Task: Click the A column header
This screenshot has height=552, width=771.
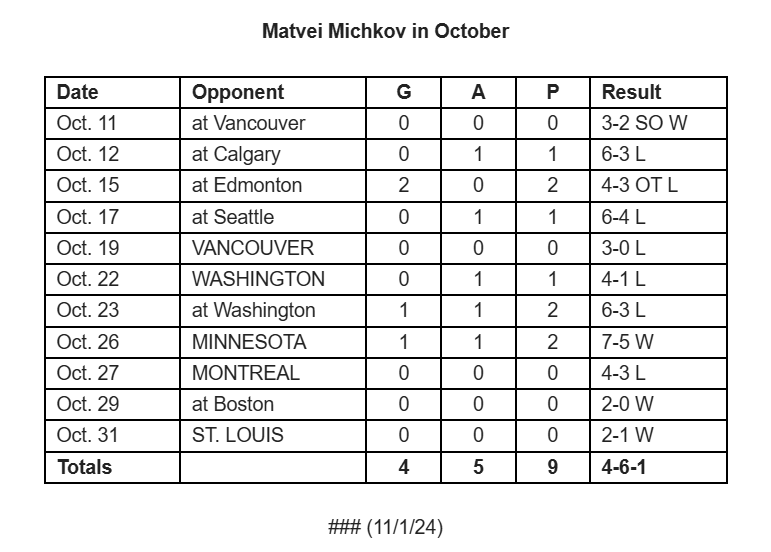Action: (478, 92)
